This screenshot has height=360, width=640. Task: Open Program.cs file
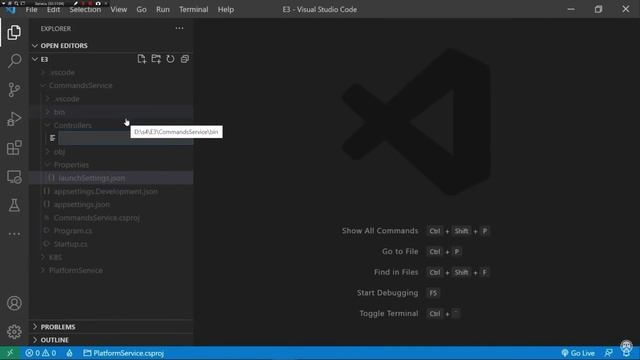click(x=111, y=231)
